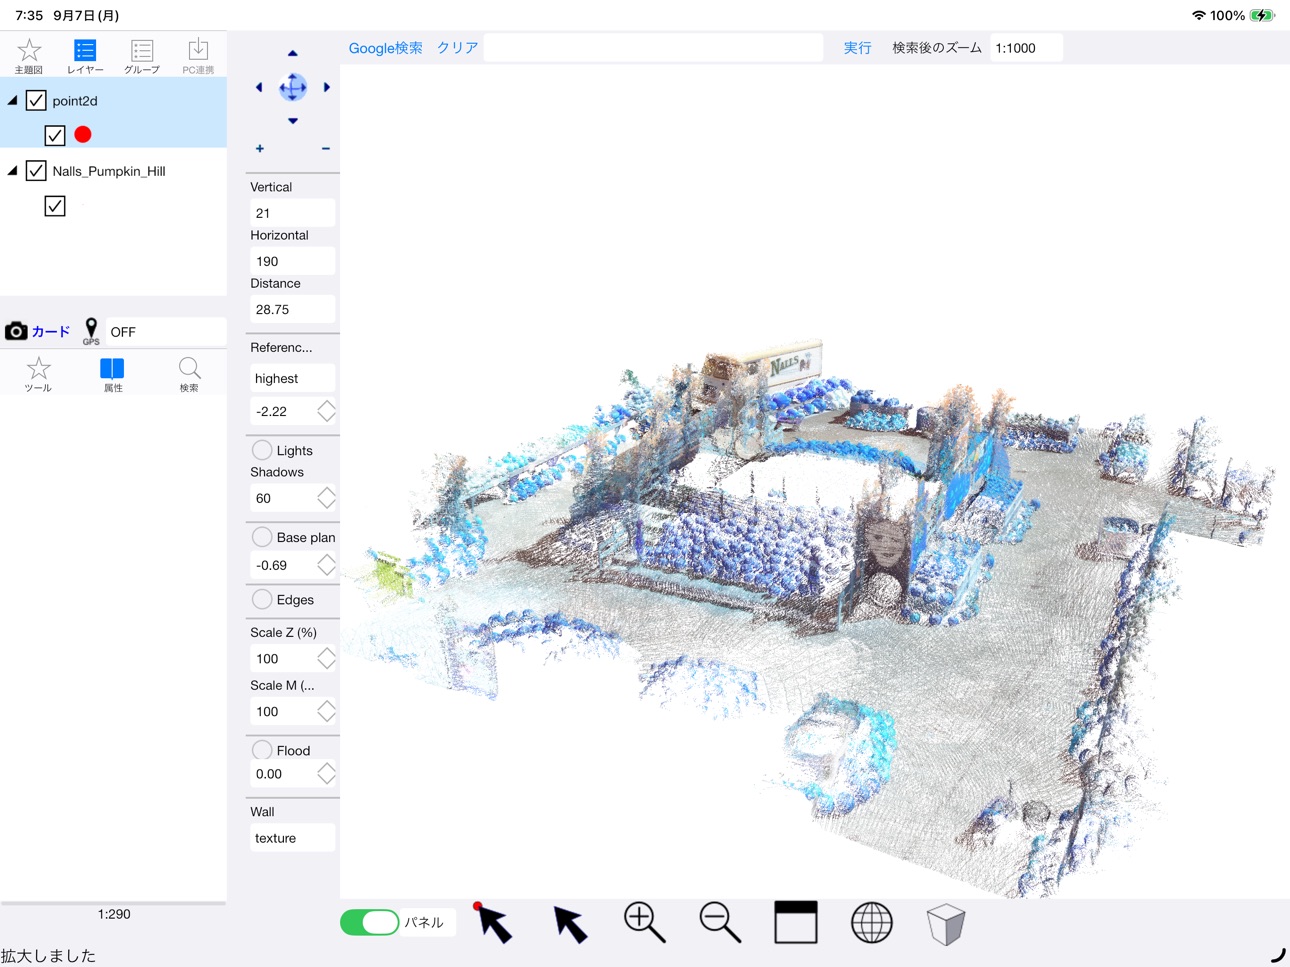Screen dimensions: 1290x967
Task: Switch to the グループ tab
Action: point(142,55)
